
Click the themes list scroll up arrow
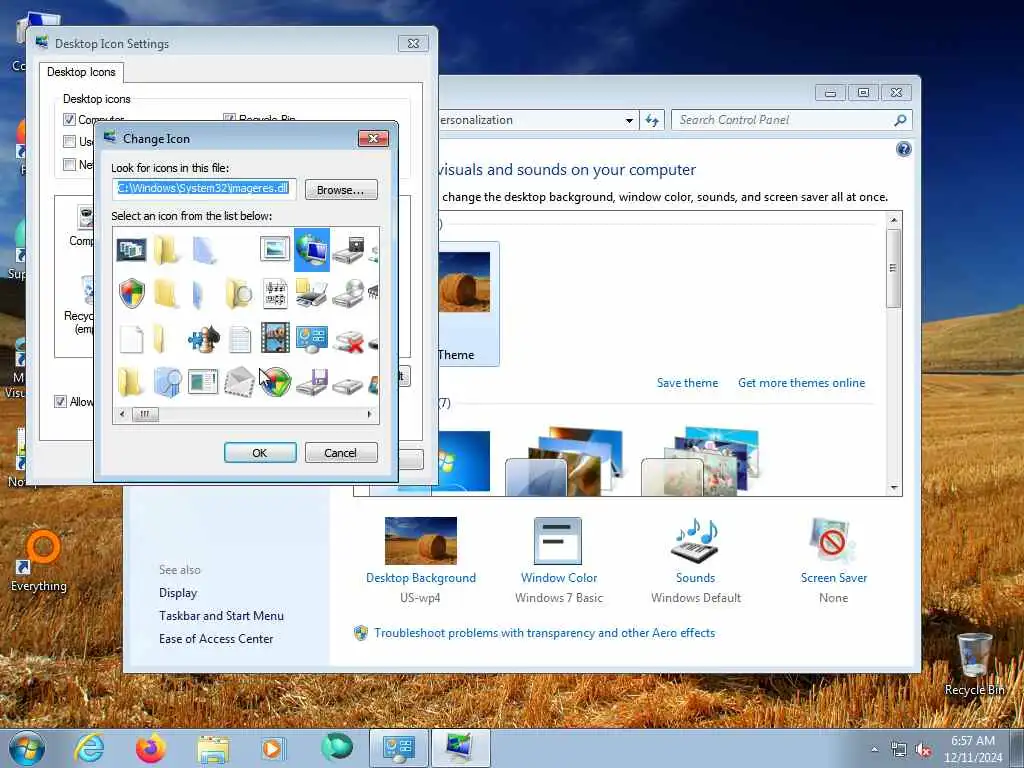(894, 220)
